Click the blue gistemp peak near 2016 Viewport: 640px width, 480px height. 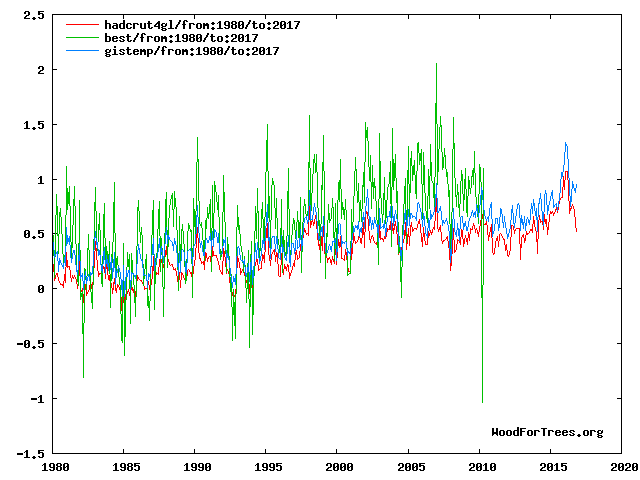pyautogui.click(x=565, y=144)
